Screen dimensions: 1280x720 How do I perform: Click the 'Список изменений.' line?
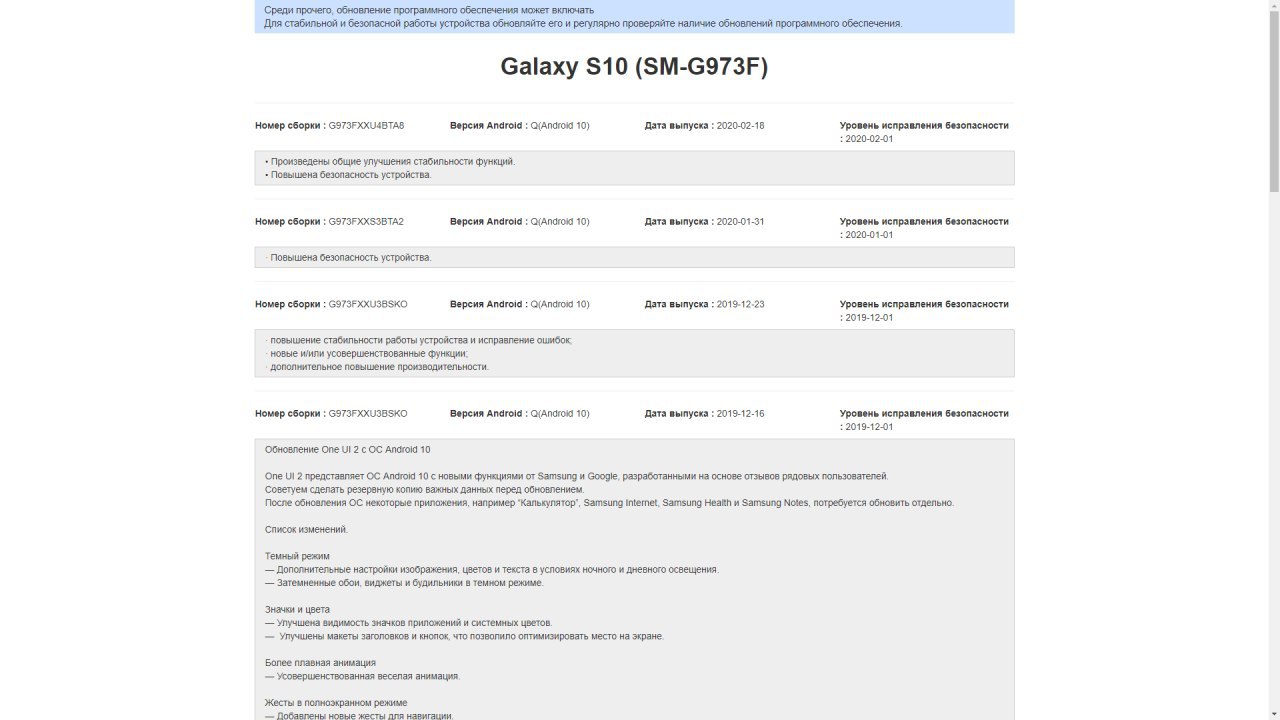(306, 530)
